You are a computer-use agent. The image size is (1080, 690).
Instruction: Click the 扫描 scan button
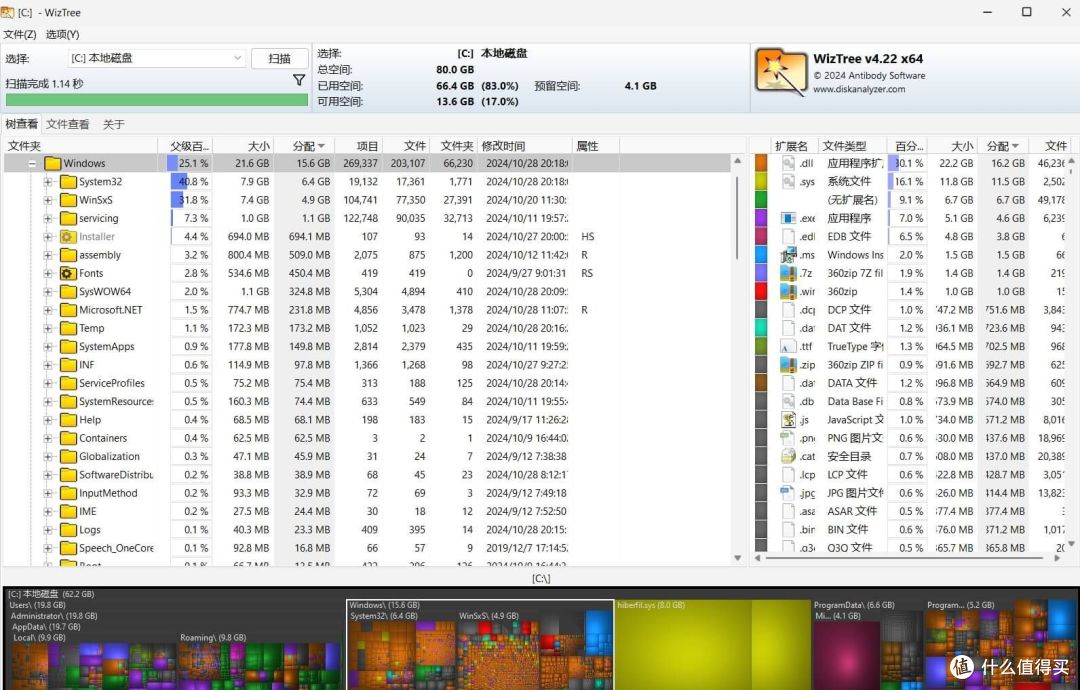click(280, 59)
